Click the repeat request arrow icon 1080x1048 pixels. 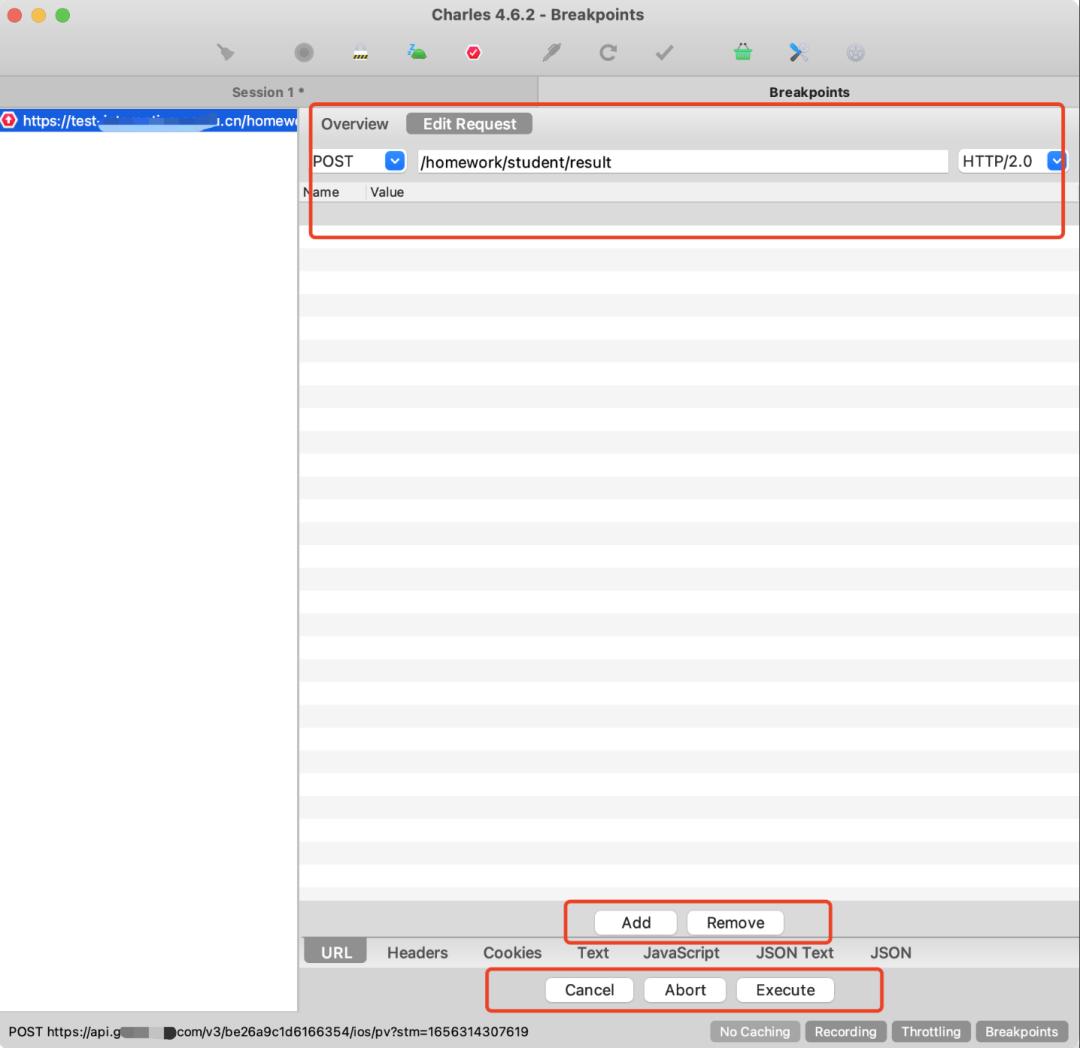coord(608,52)
